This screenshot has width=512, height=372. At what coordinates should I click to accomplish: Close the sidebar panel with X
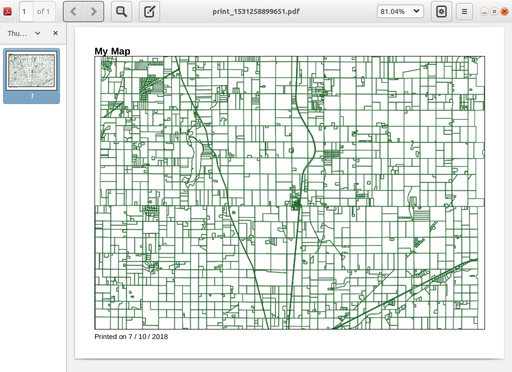(x=55, y=33)
